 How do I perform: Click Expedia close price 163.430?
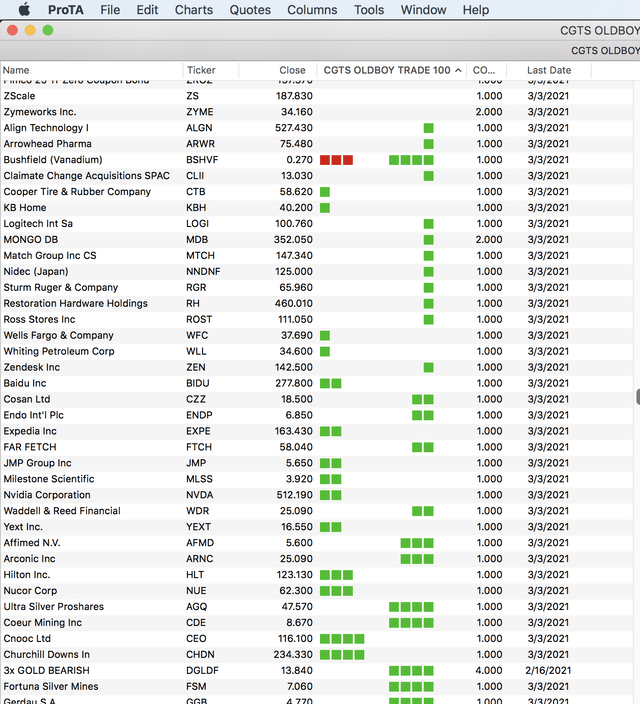tap(294, 431)
